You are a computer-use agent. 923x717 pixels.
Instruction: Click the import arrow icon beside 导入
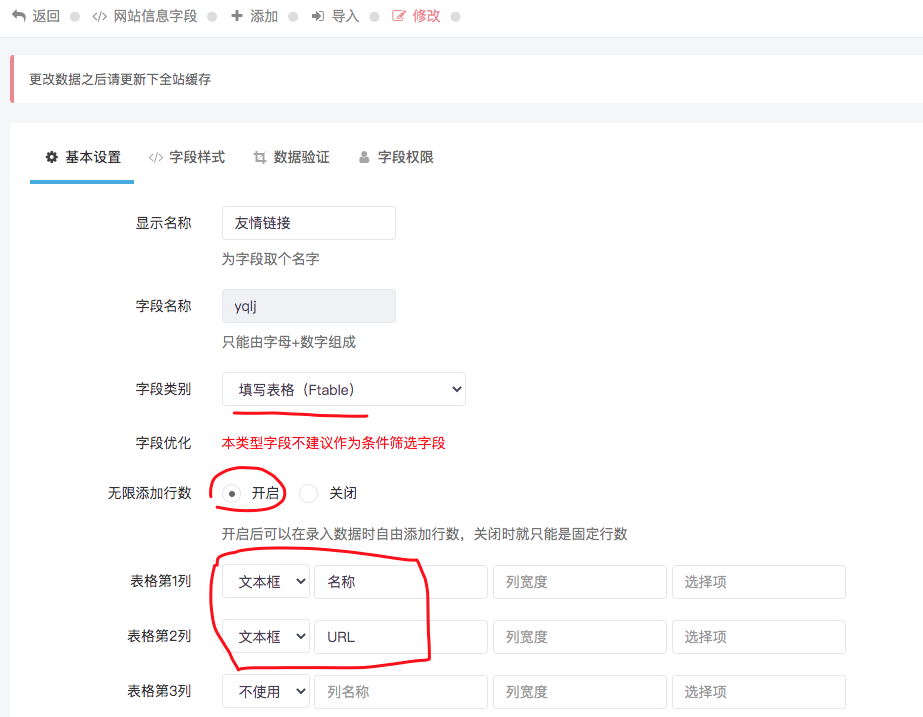[318, 16]
